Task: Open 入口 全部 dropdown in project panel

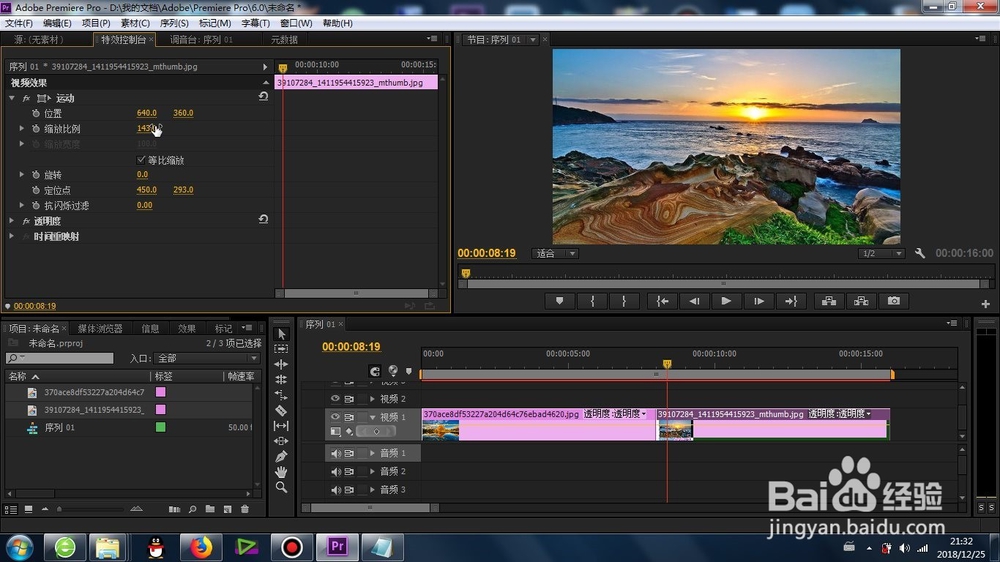Action: [207, 359]
